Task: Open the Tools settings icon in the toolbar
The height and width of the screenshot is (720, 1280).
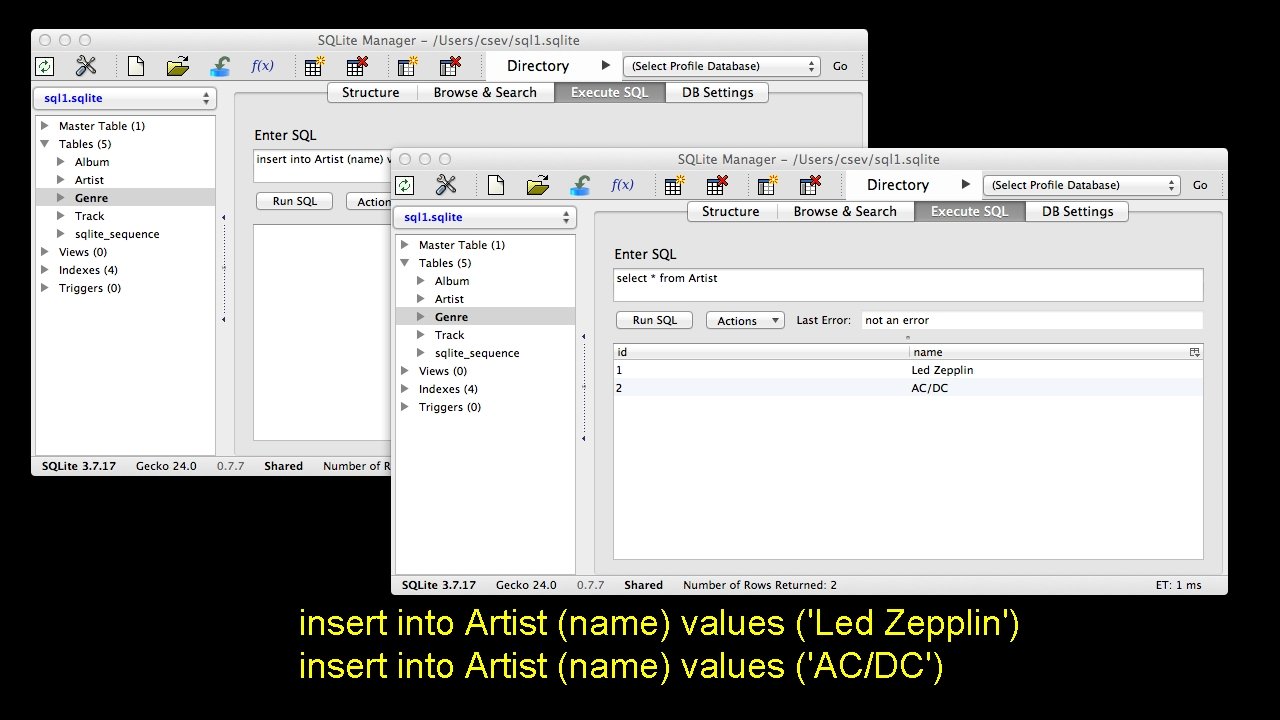Action: 446,185
